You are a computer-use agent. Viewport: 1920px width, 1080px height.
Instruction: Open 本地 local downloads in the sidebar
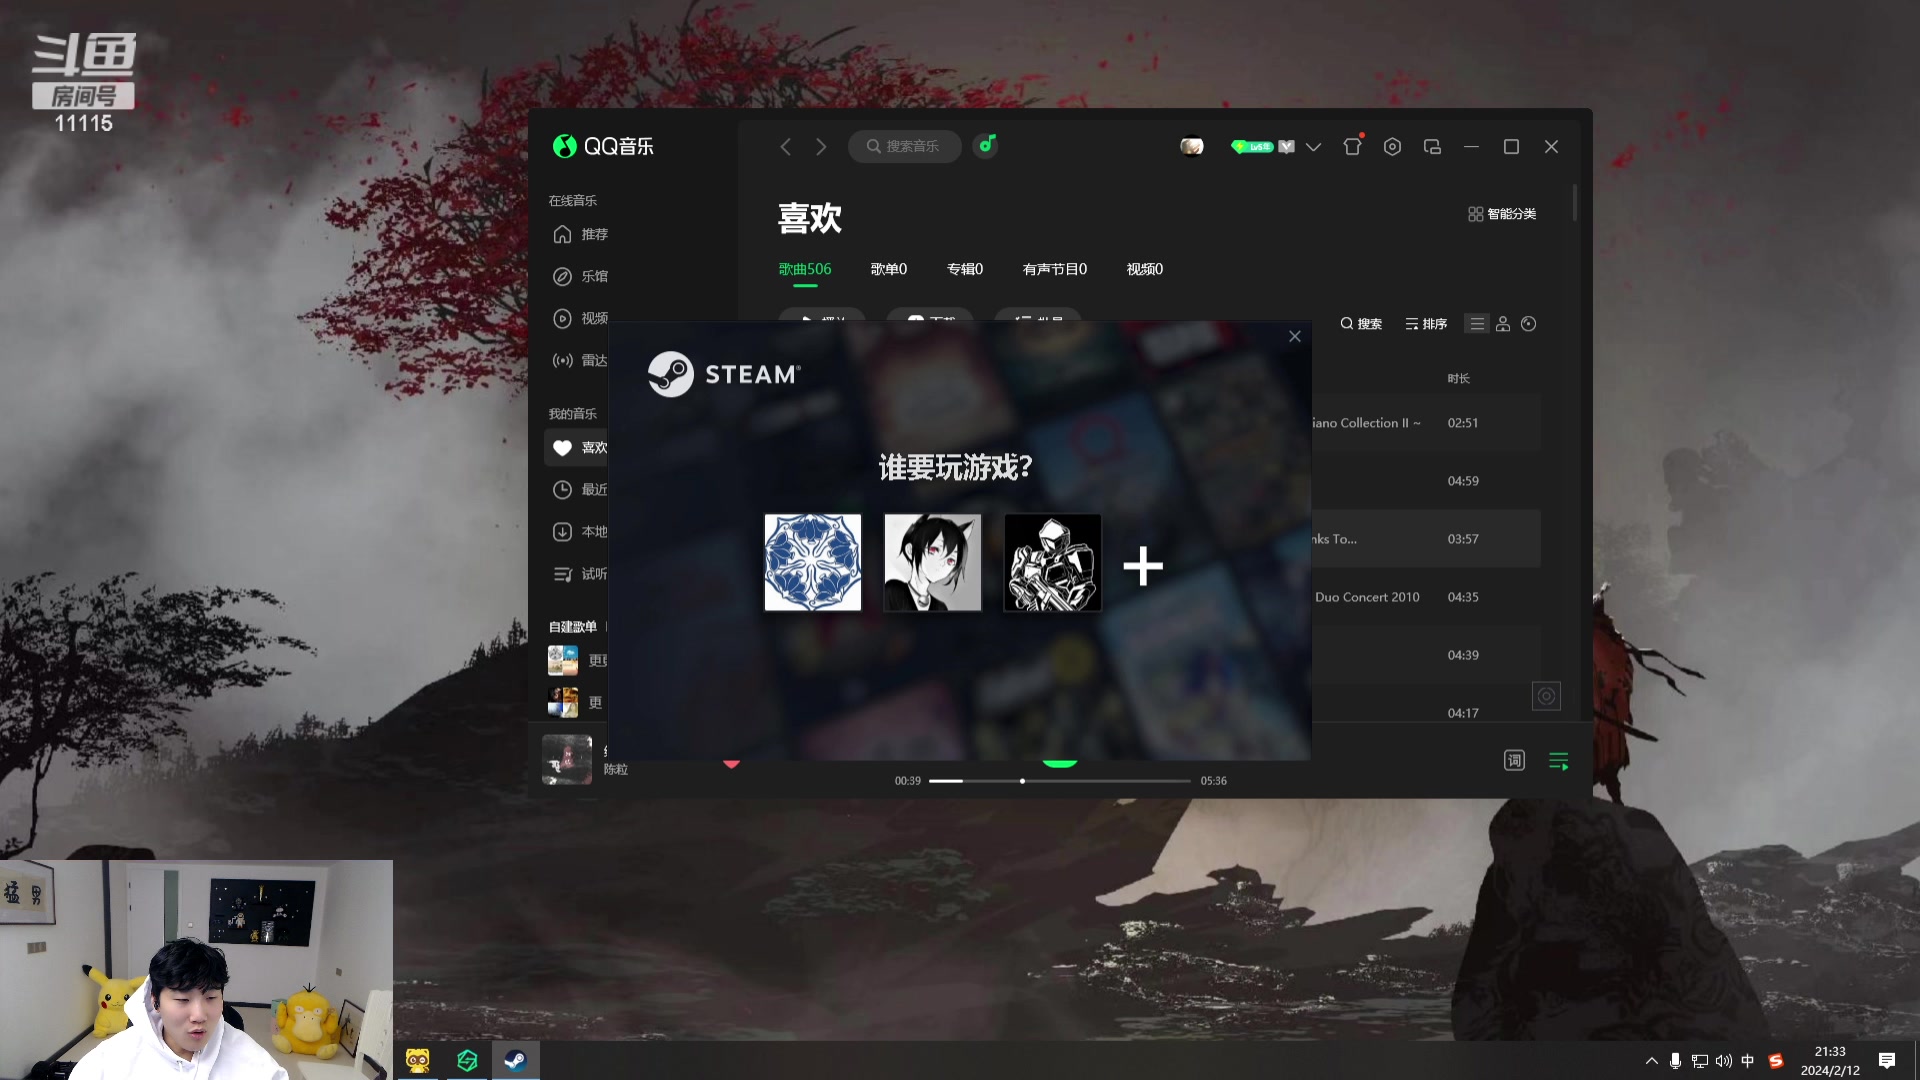(x=579, y=532)
